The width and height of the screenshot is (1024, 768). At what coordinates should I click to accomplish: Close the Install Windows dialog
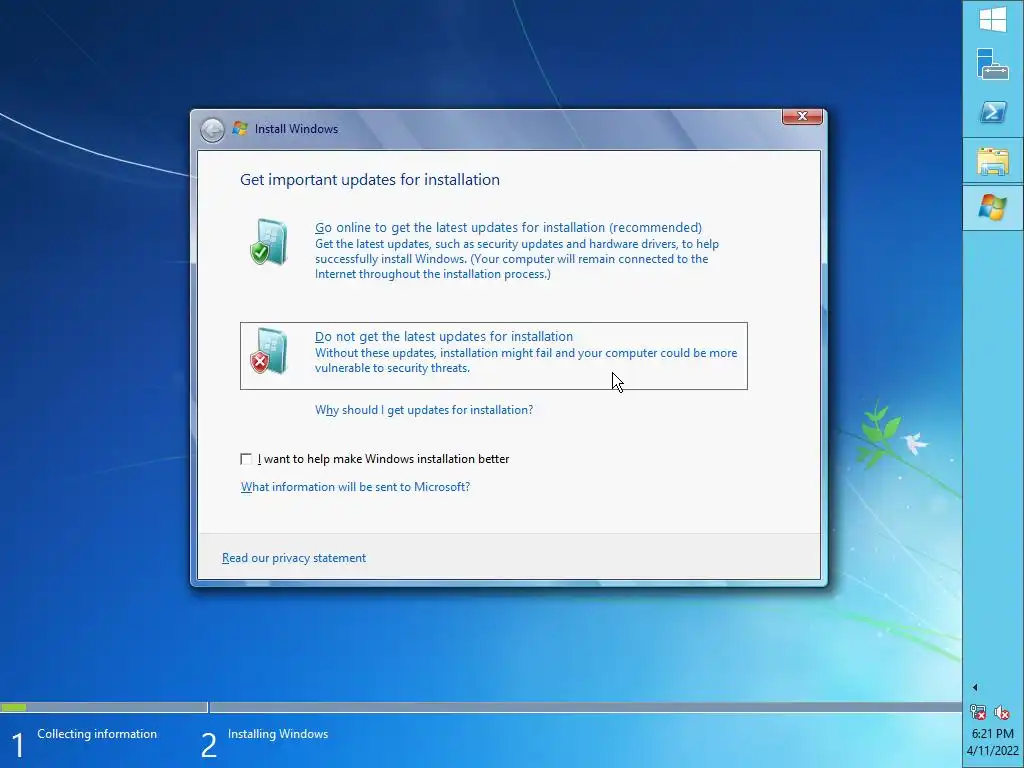(803, 116)
